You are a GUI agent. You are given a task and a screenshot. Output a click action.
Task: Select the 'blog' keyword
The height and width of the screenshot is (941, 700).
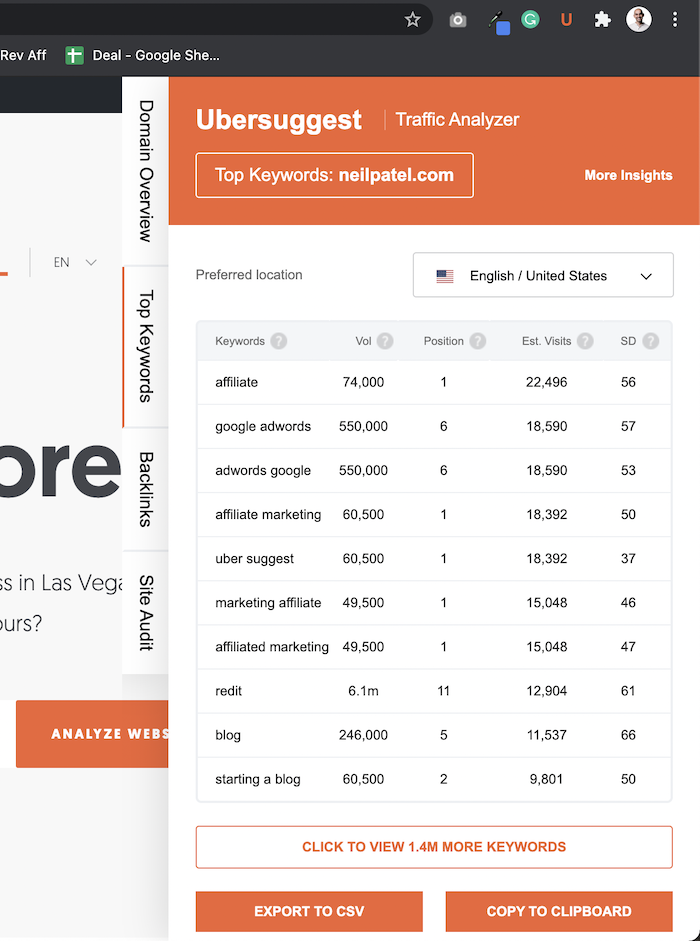pos(228,735)
